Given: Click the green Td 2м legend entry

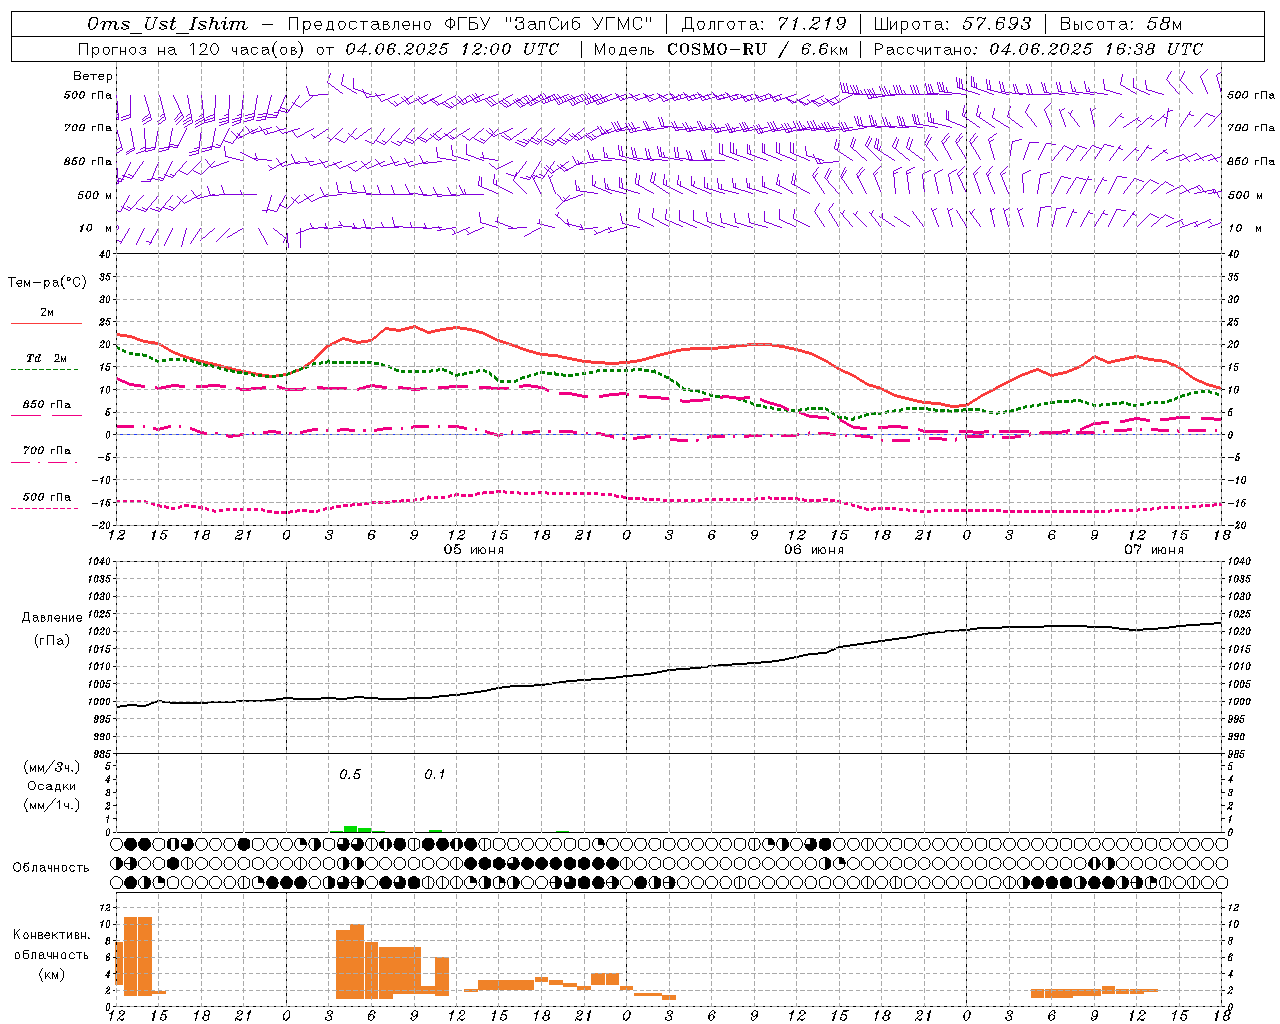Looking at the screenshot, I should (x=46, y=358).
